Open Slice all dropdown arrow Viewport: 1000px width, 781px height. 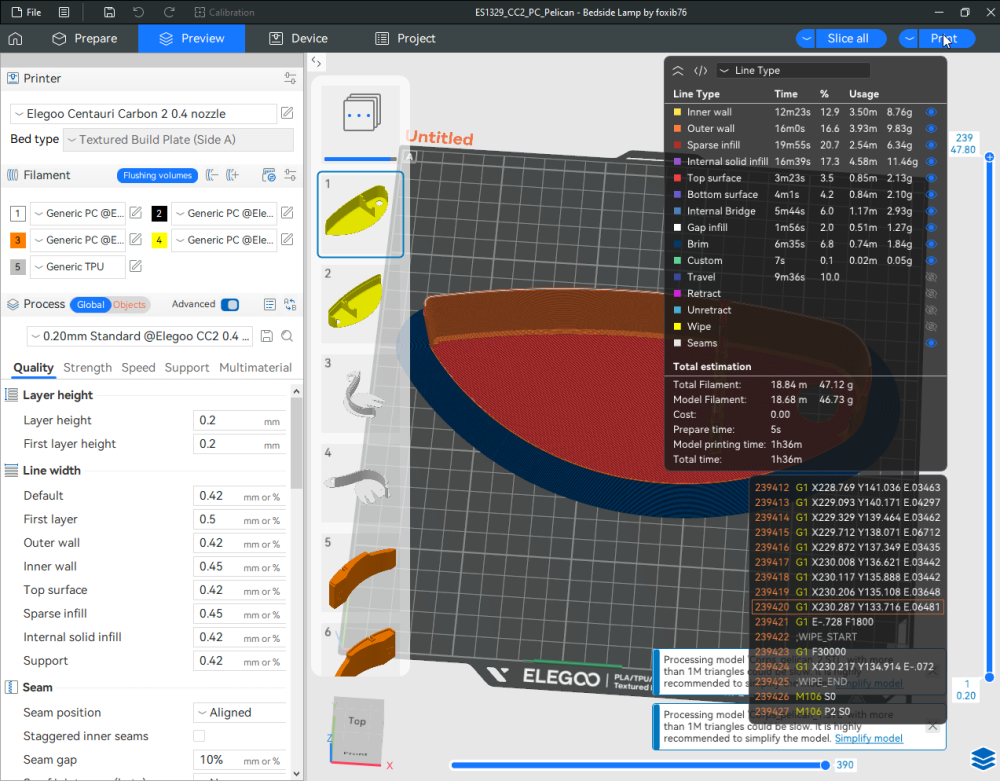tap(806, 38)
